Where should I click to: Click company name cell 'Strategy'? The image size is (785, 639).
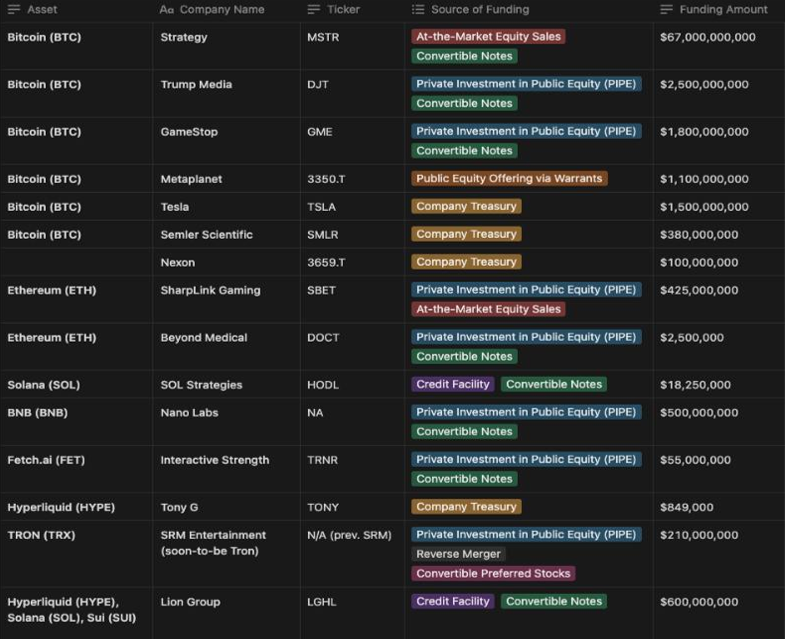pos(184,37)
